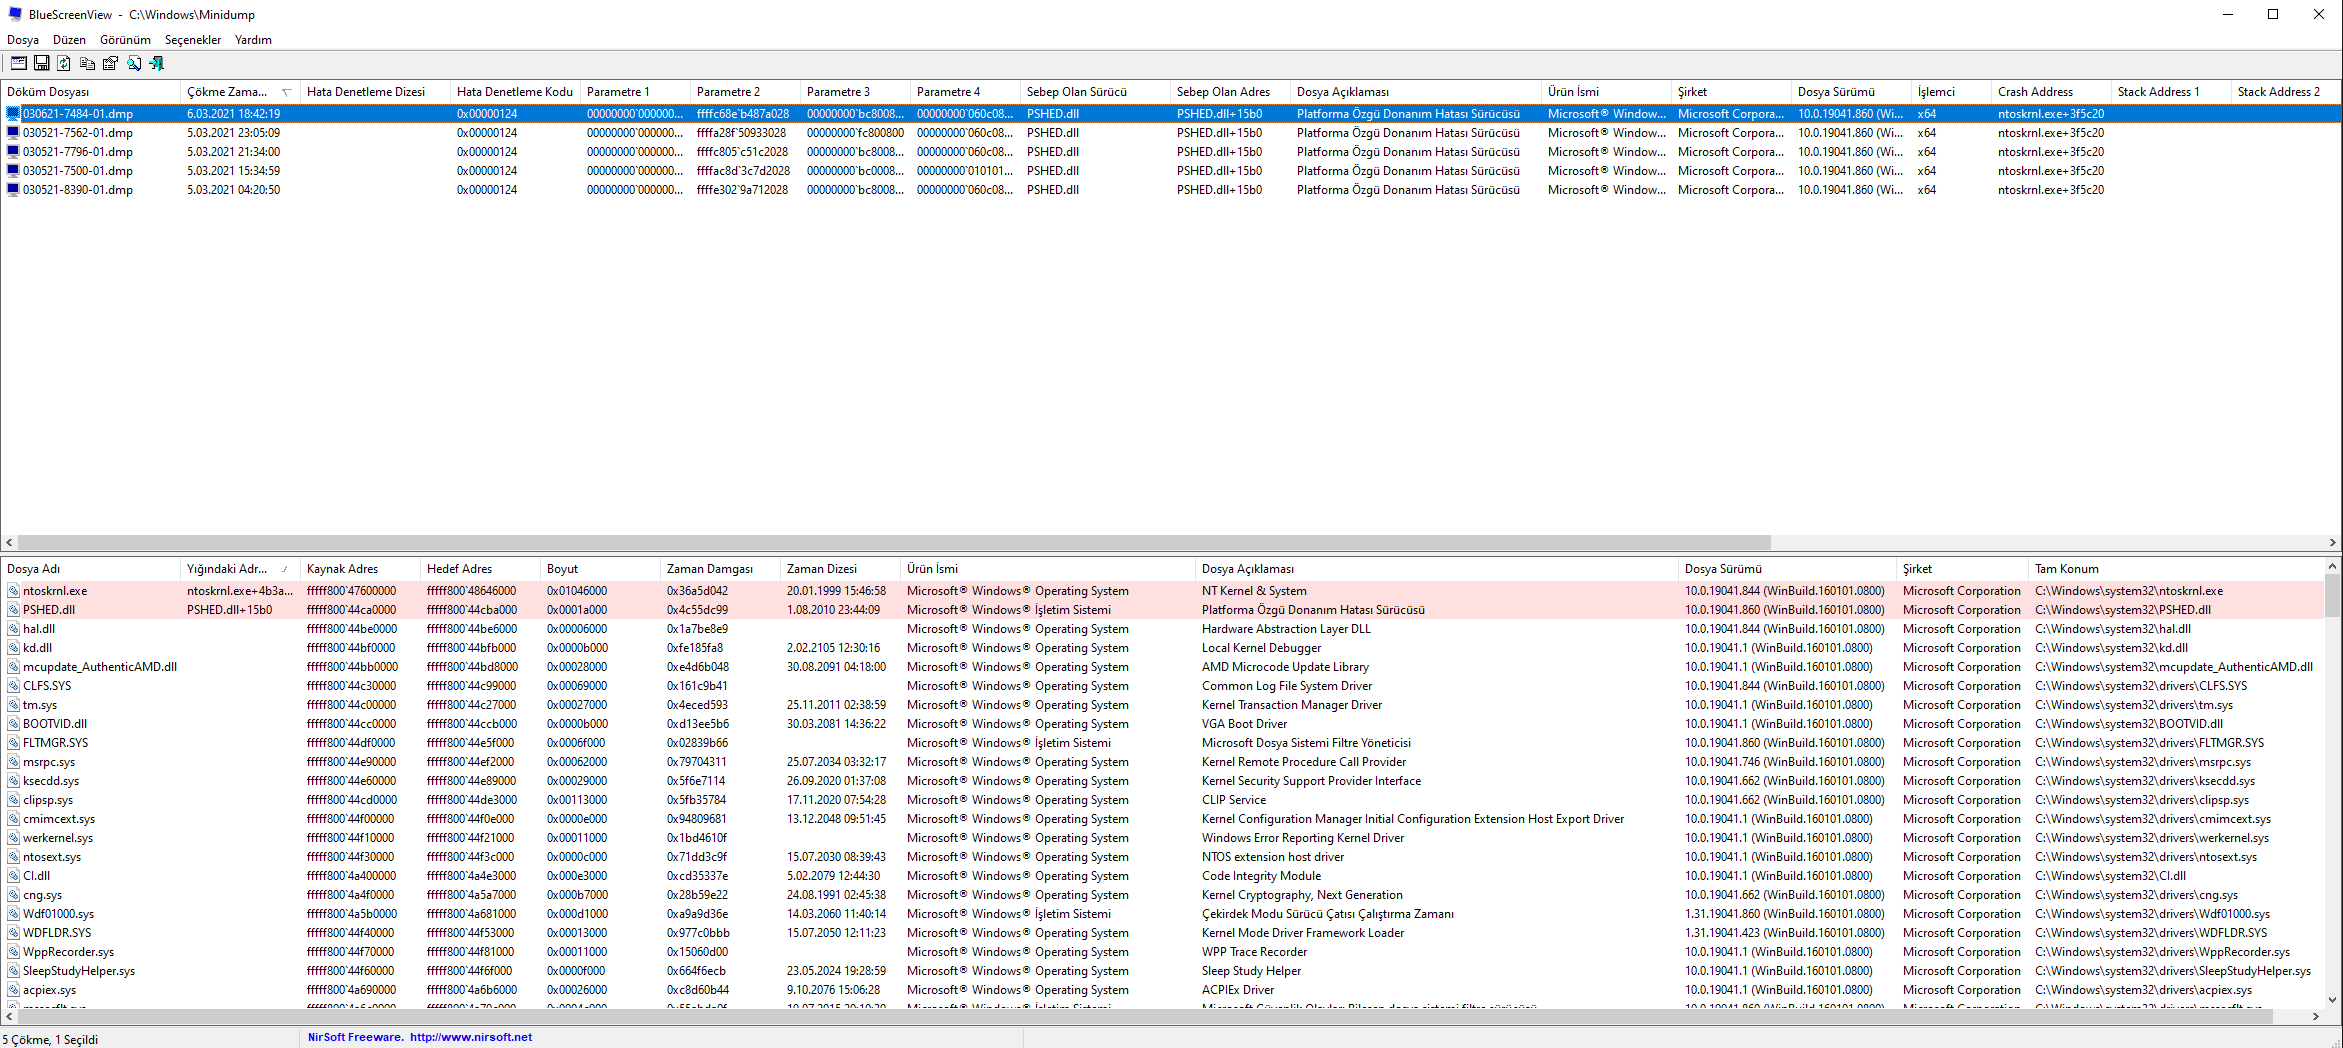Click the file icon next to PSHED.dll
This screenshot has width=2343, height=1048.
click(x=13, y=610)
